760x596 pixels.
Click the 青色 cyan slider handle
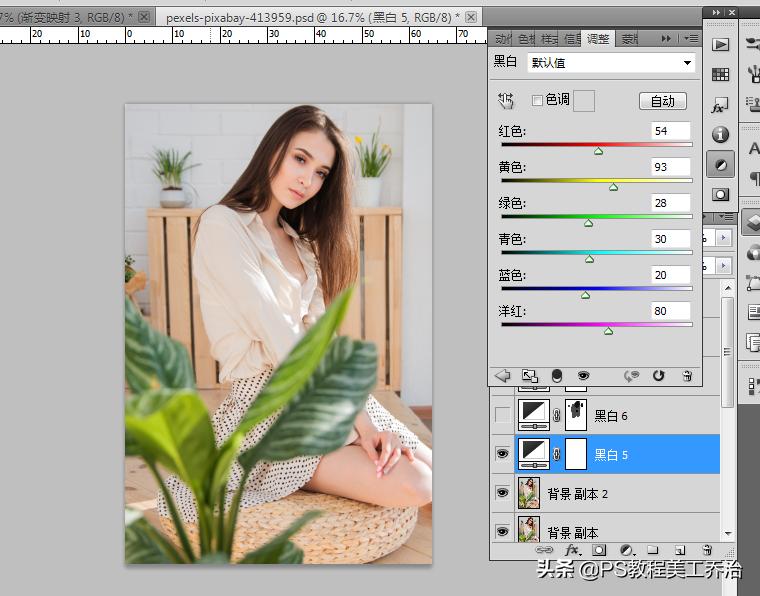[x=589, y=259]
